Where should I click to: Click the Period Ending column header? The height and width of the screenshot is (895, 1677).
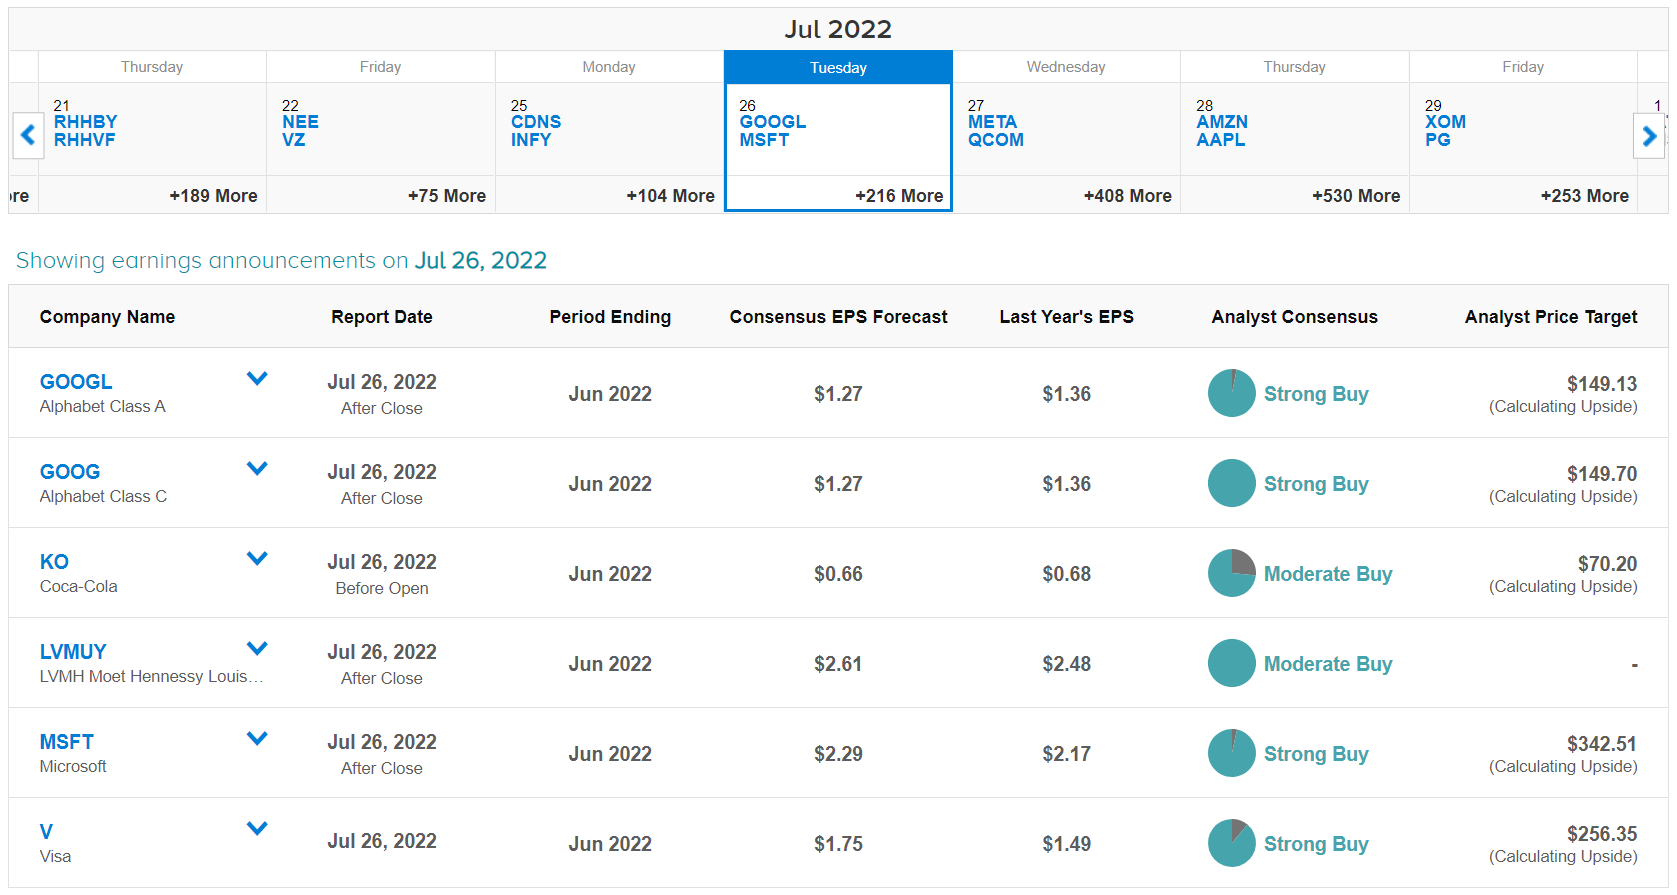[610, 317]
